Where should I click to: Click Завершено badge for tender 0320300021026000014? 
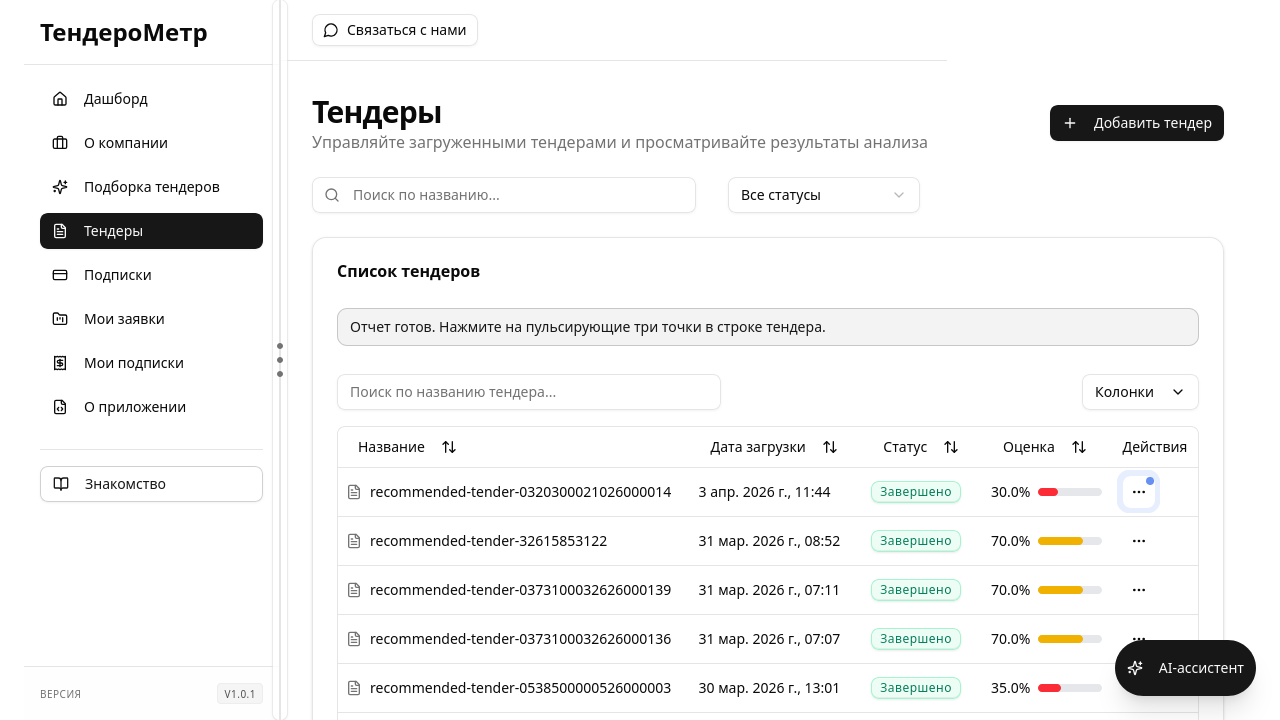tap(916, 492)
